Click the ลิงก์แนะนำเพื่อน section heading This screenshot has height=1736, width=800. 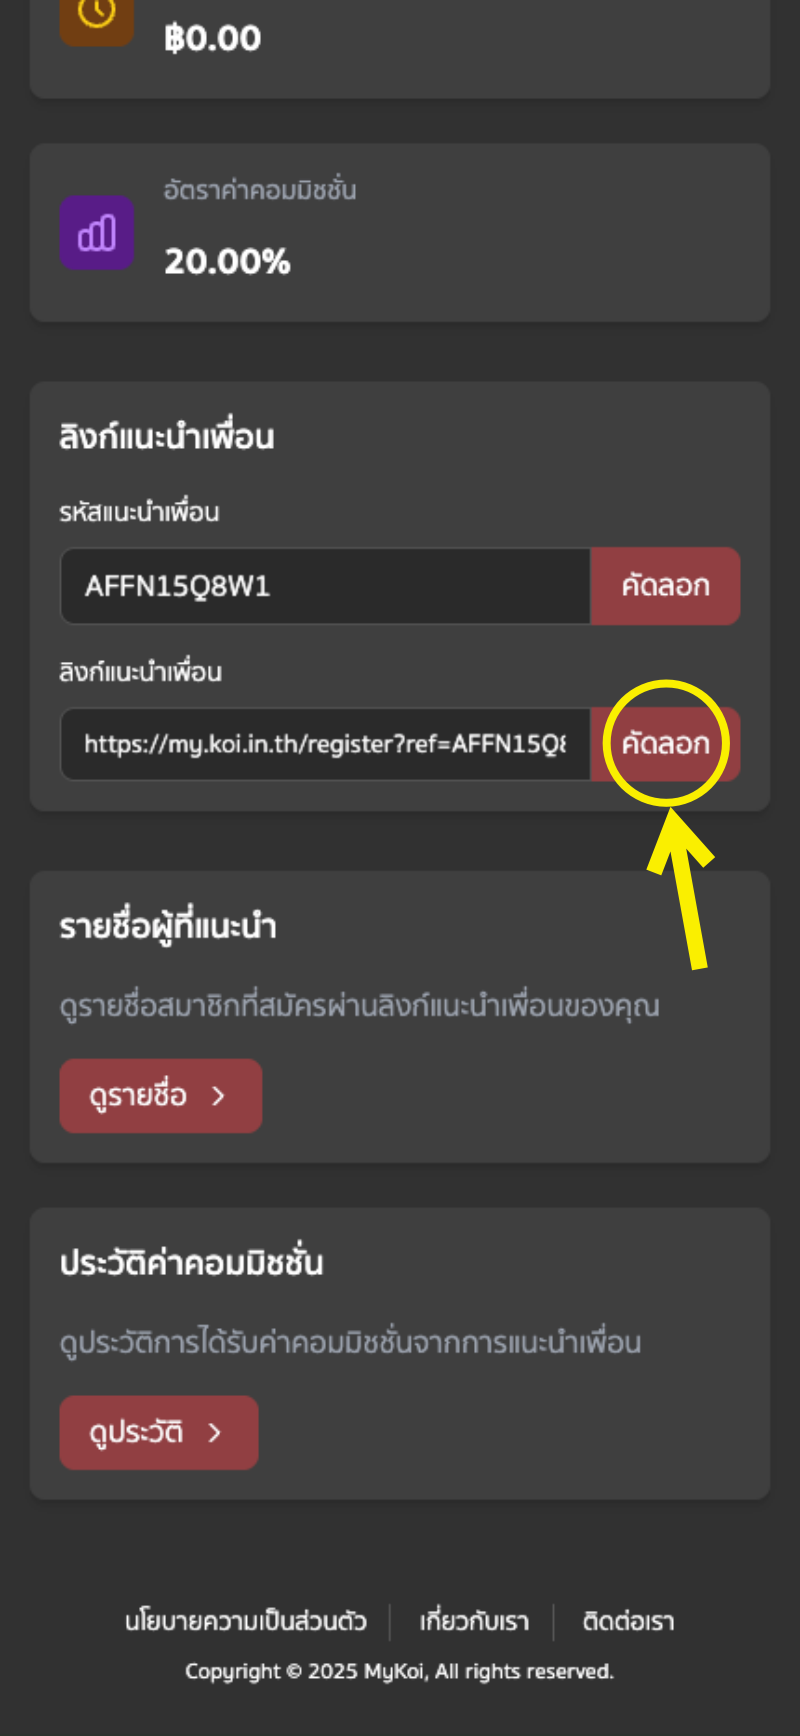pos(167,437)
